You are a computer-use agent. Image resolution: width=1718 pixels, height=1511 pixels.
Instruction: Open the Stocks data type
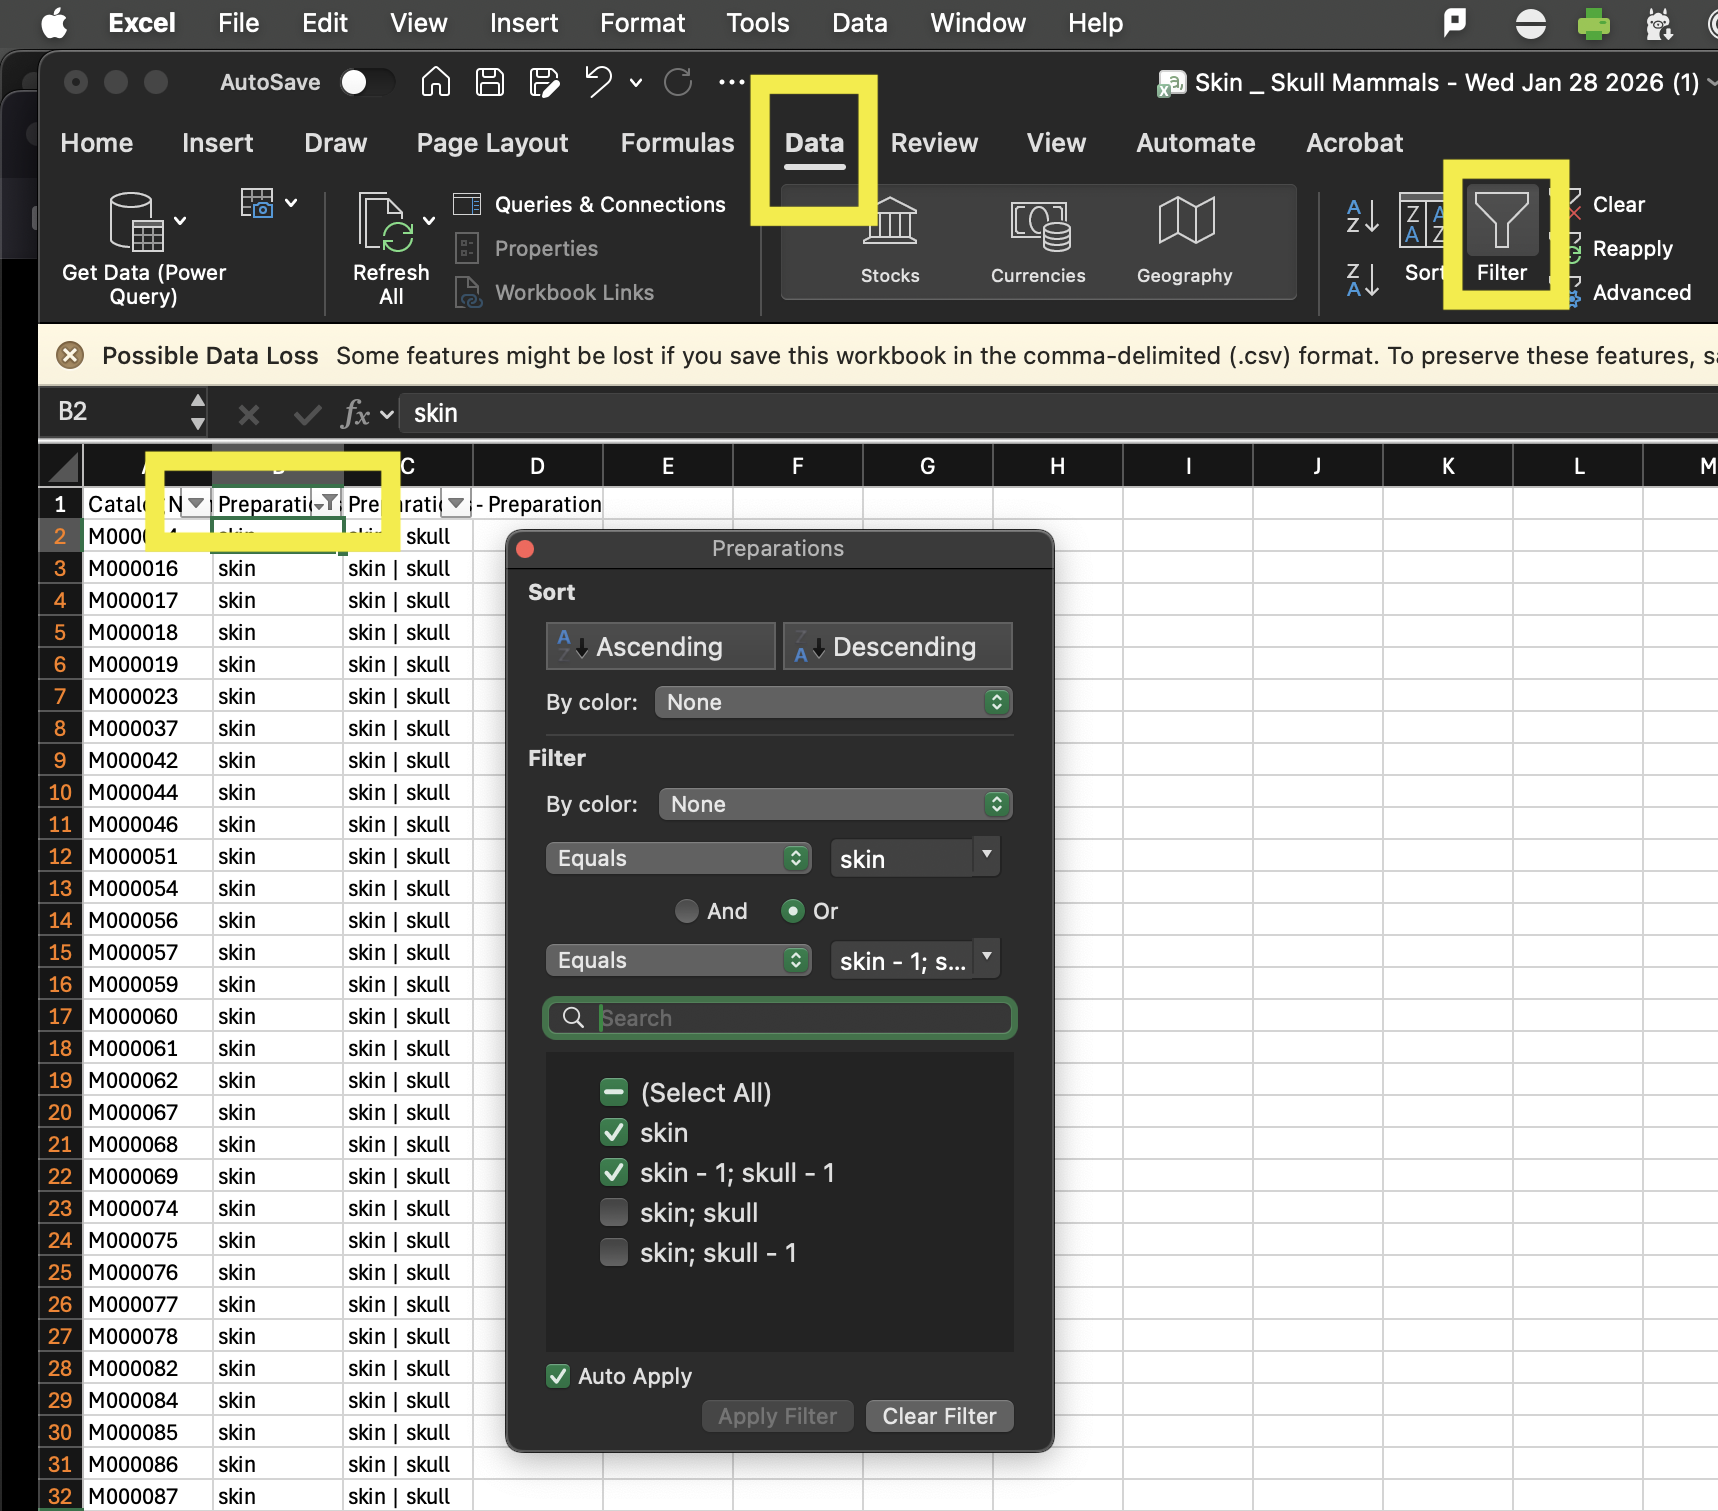coord(889,240)
